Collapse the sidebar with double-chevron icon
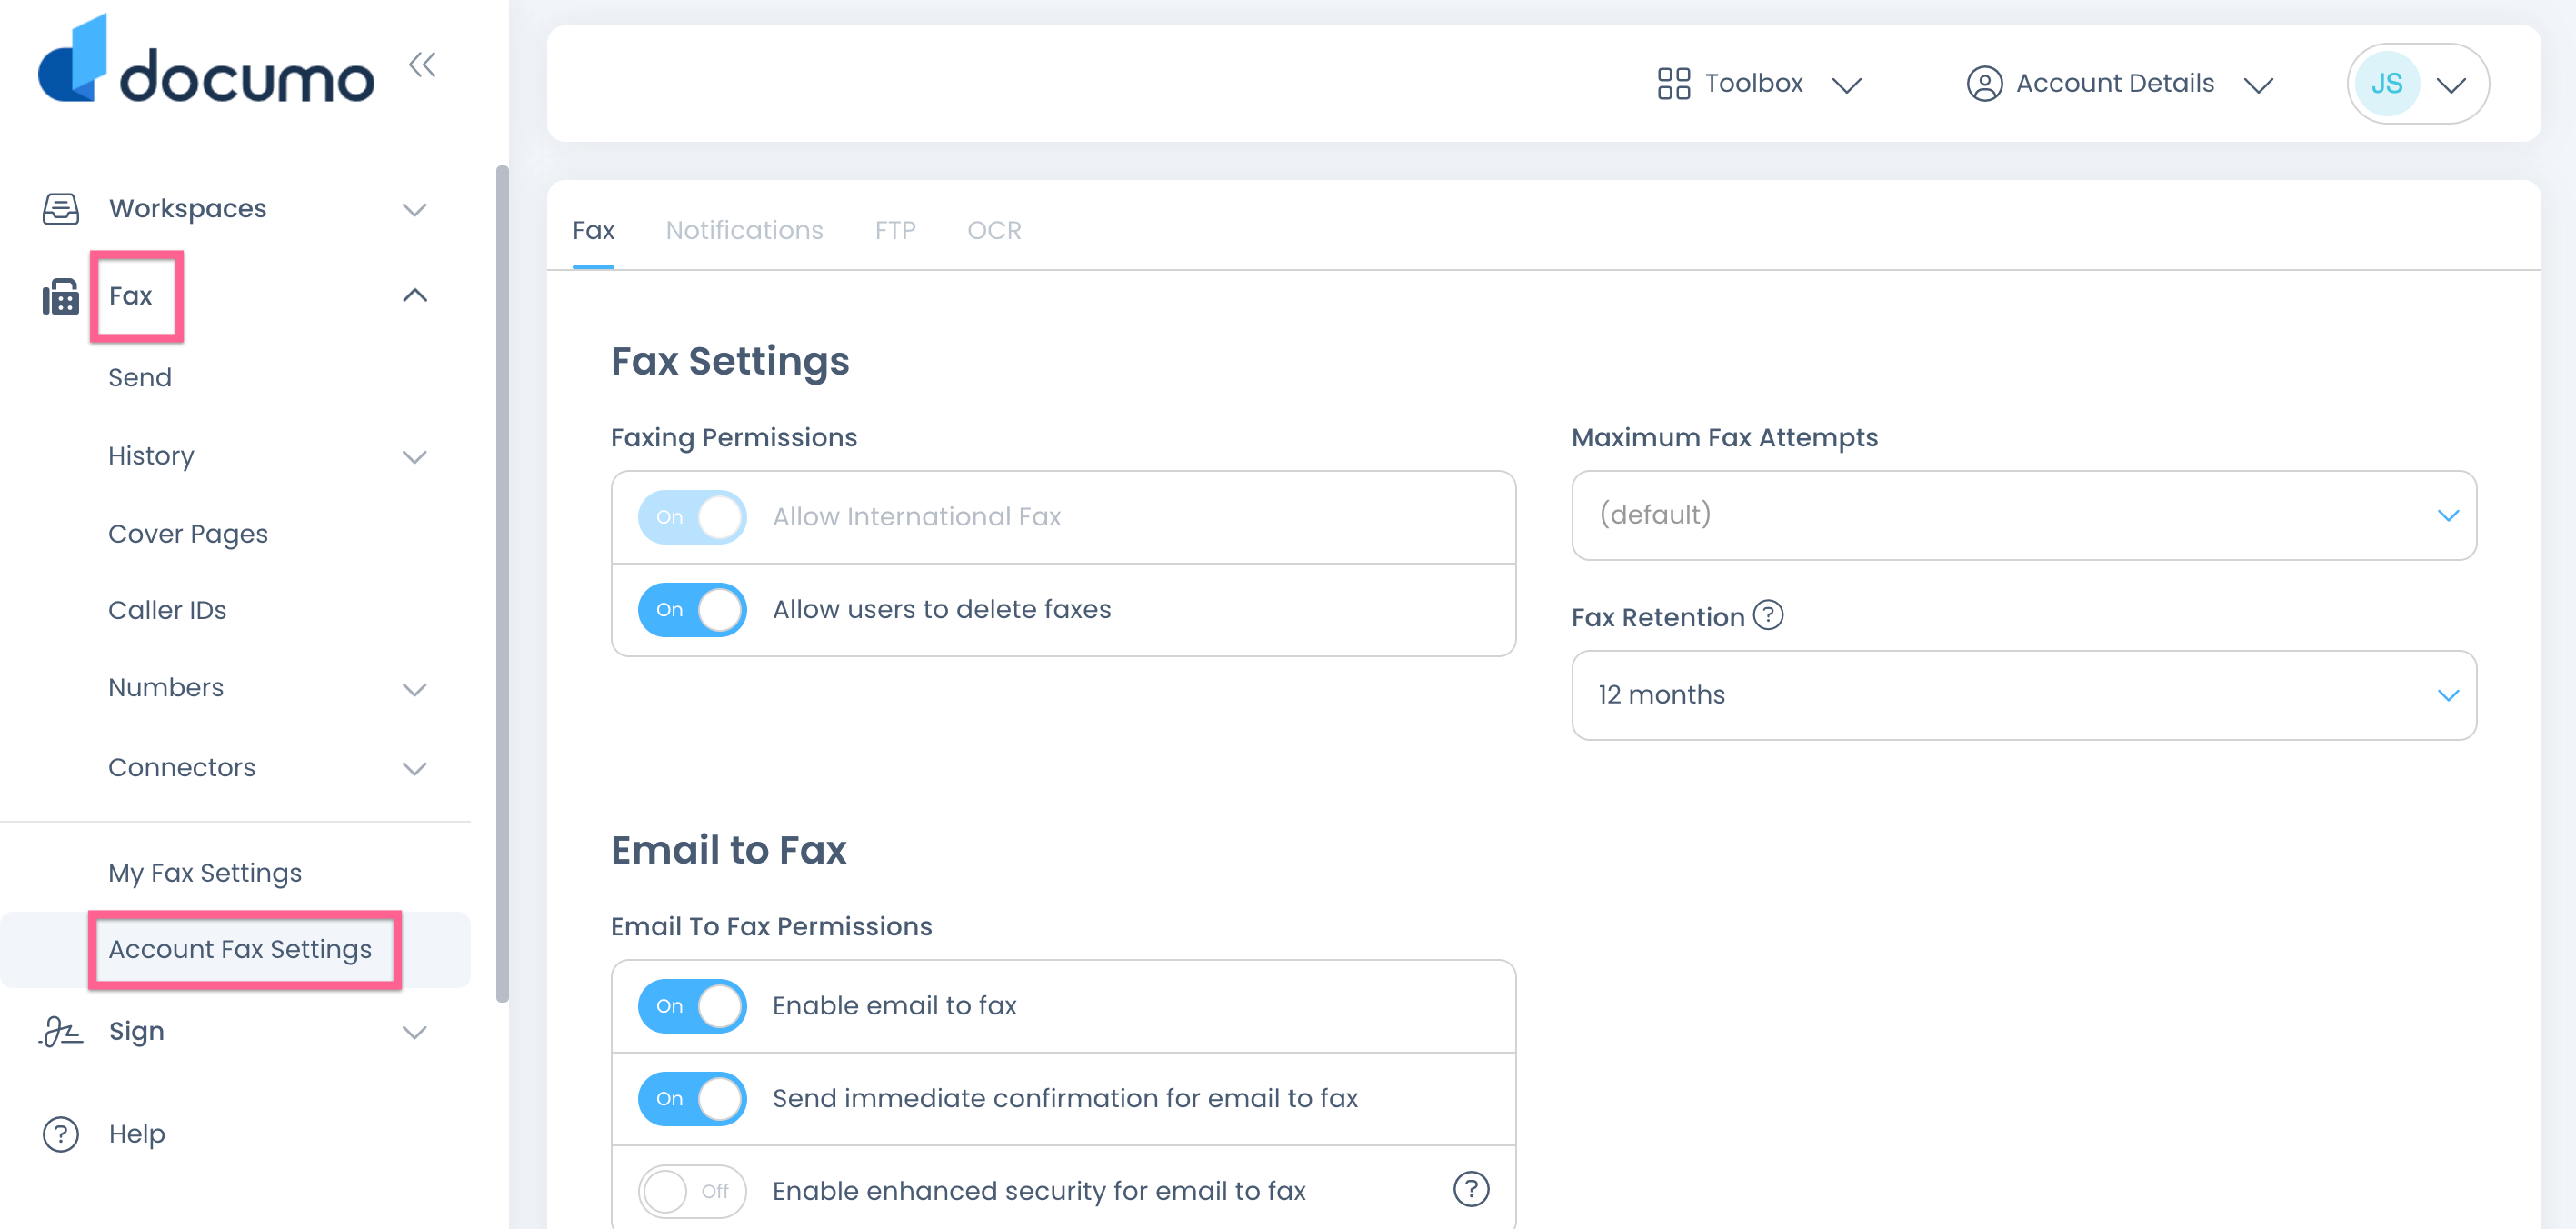The image size is (2576, 1229). click(422, 66)
